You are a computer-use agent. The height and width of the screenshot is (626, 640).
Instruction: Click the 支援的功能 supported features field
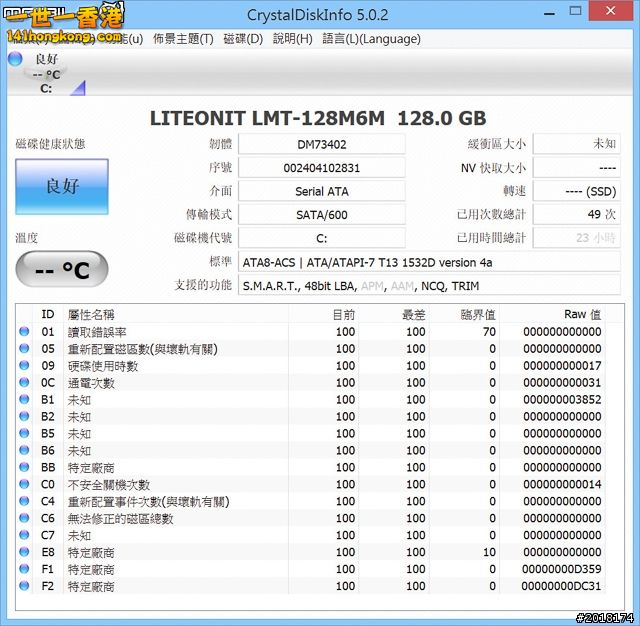click(429, 285)
